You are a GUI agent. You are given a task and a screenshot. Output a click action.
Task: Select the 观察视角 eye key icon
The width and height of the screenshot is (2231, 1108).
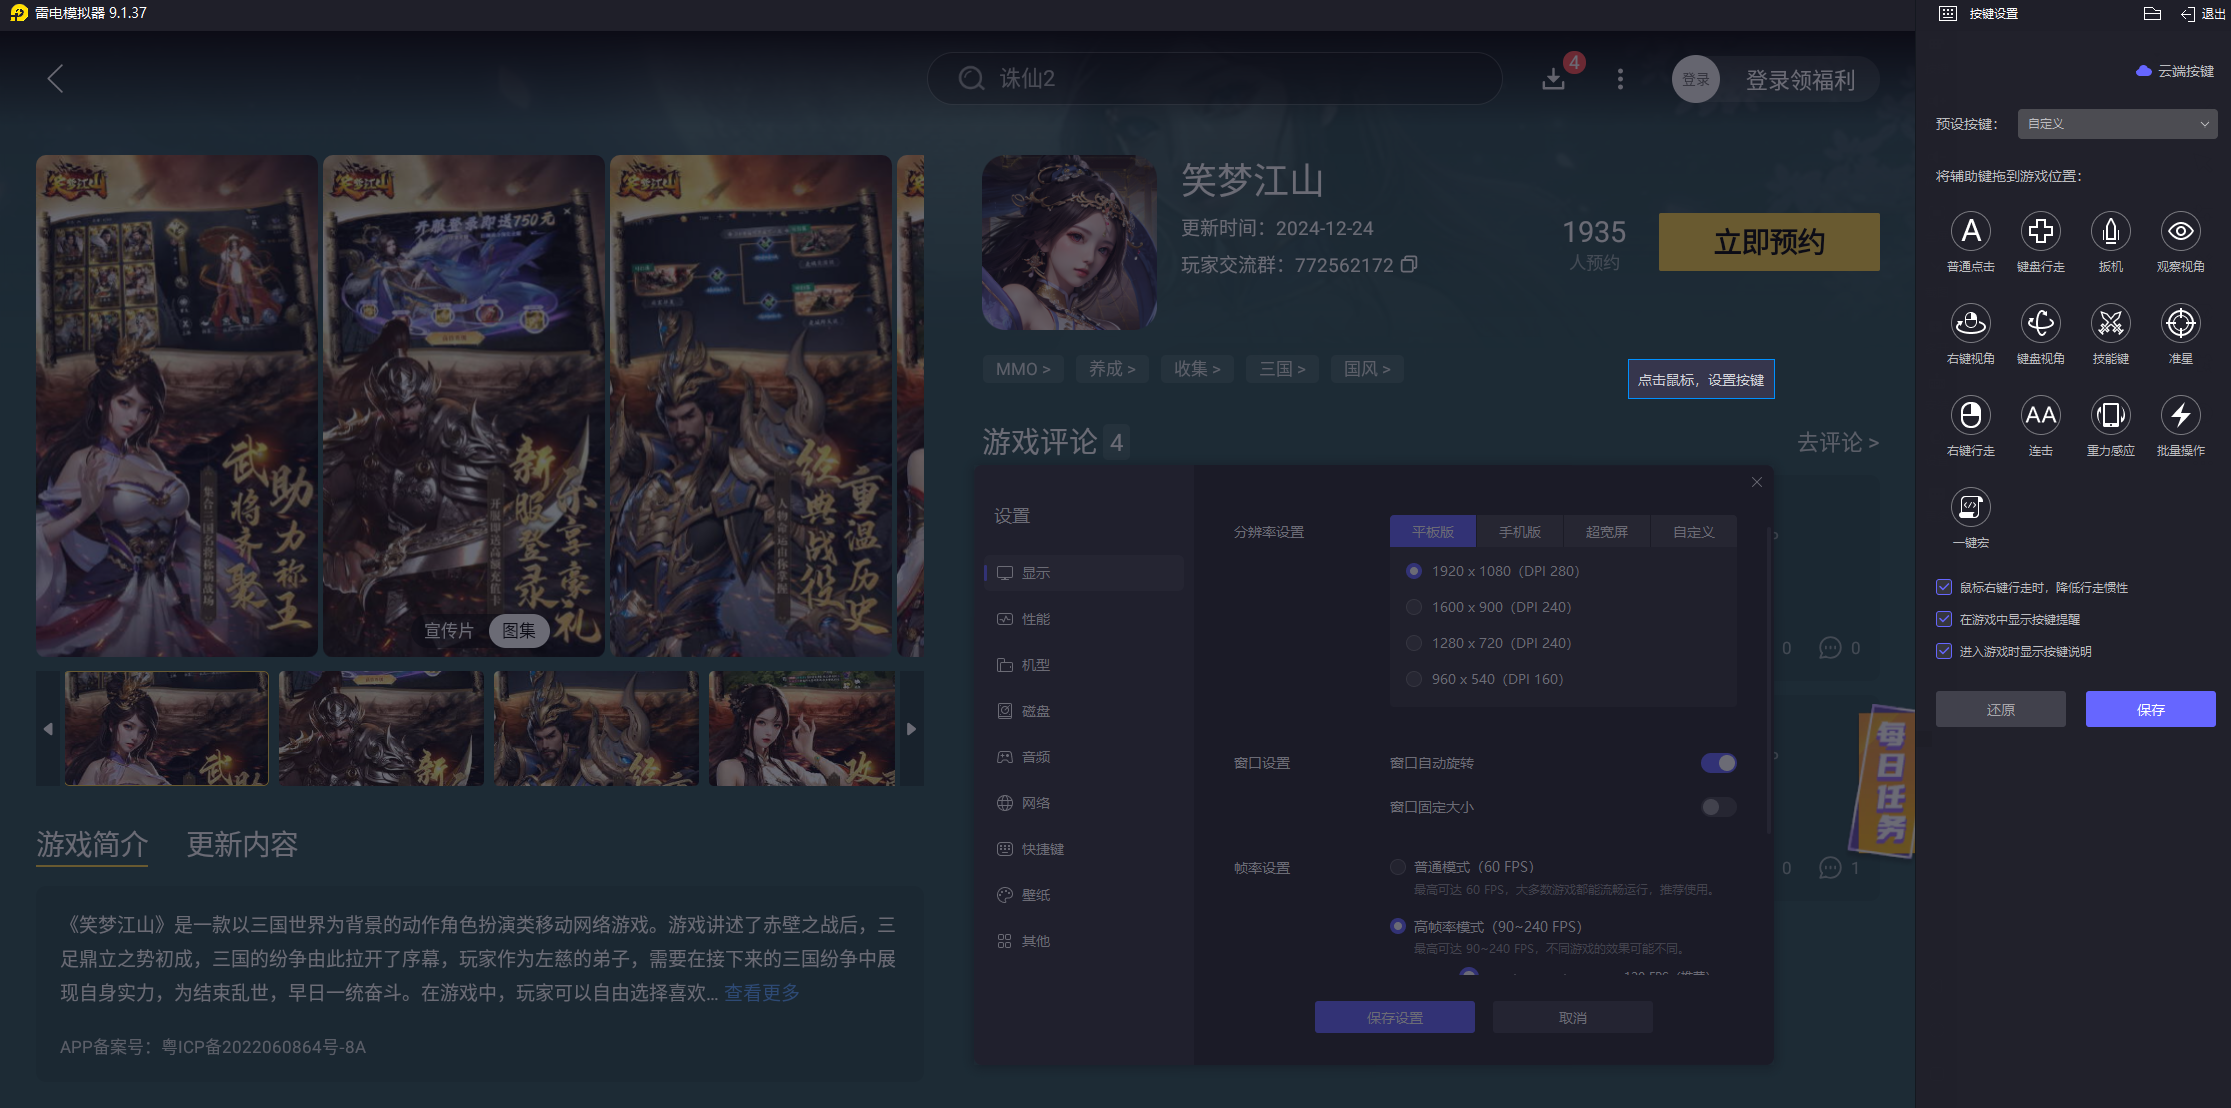coord(2180,232)
